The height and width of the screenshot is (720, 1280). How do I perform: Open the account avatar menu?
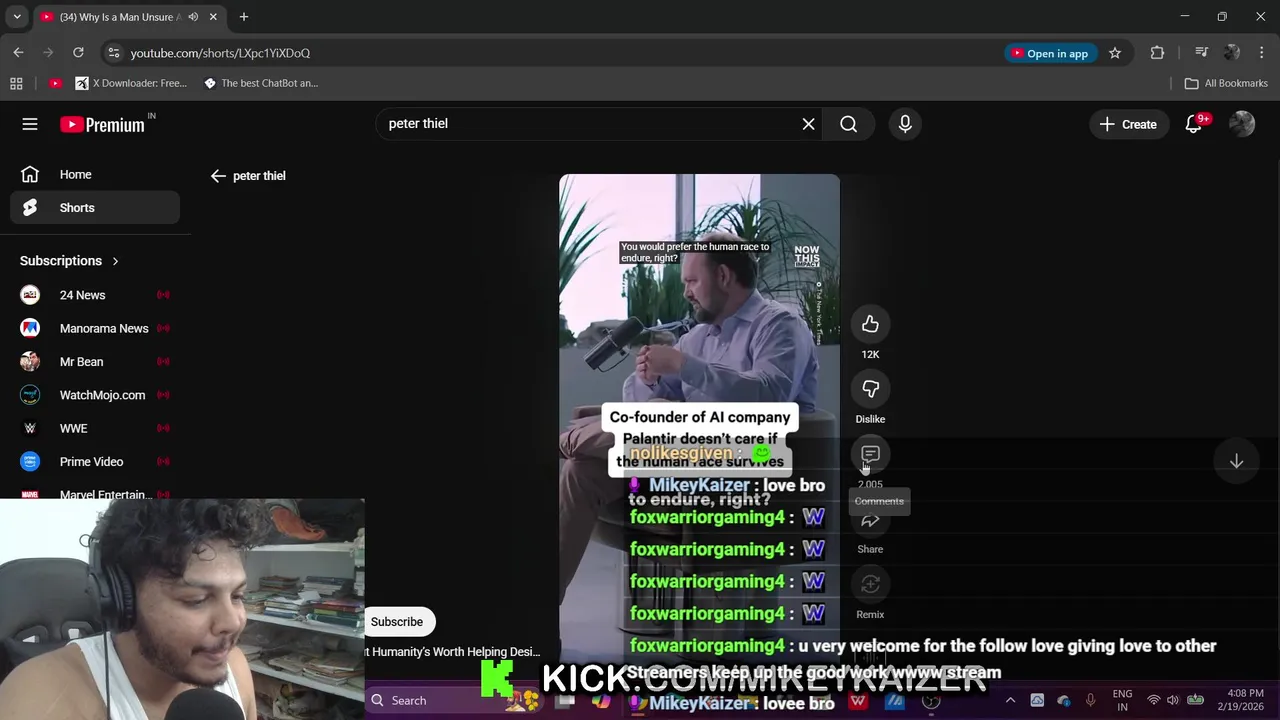coord(1242,124)
